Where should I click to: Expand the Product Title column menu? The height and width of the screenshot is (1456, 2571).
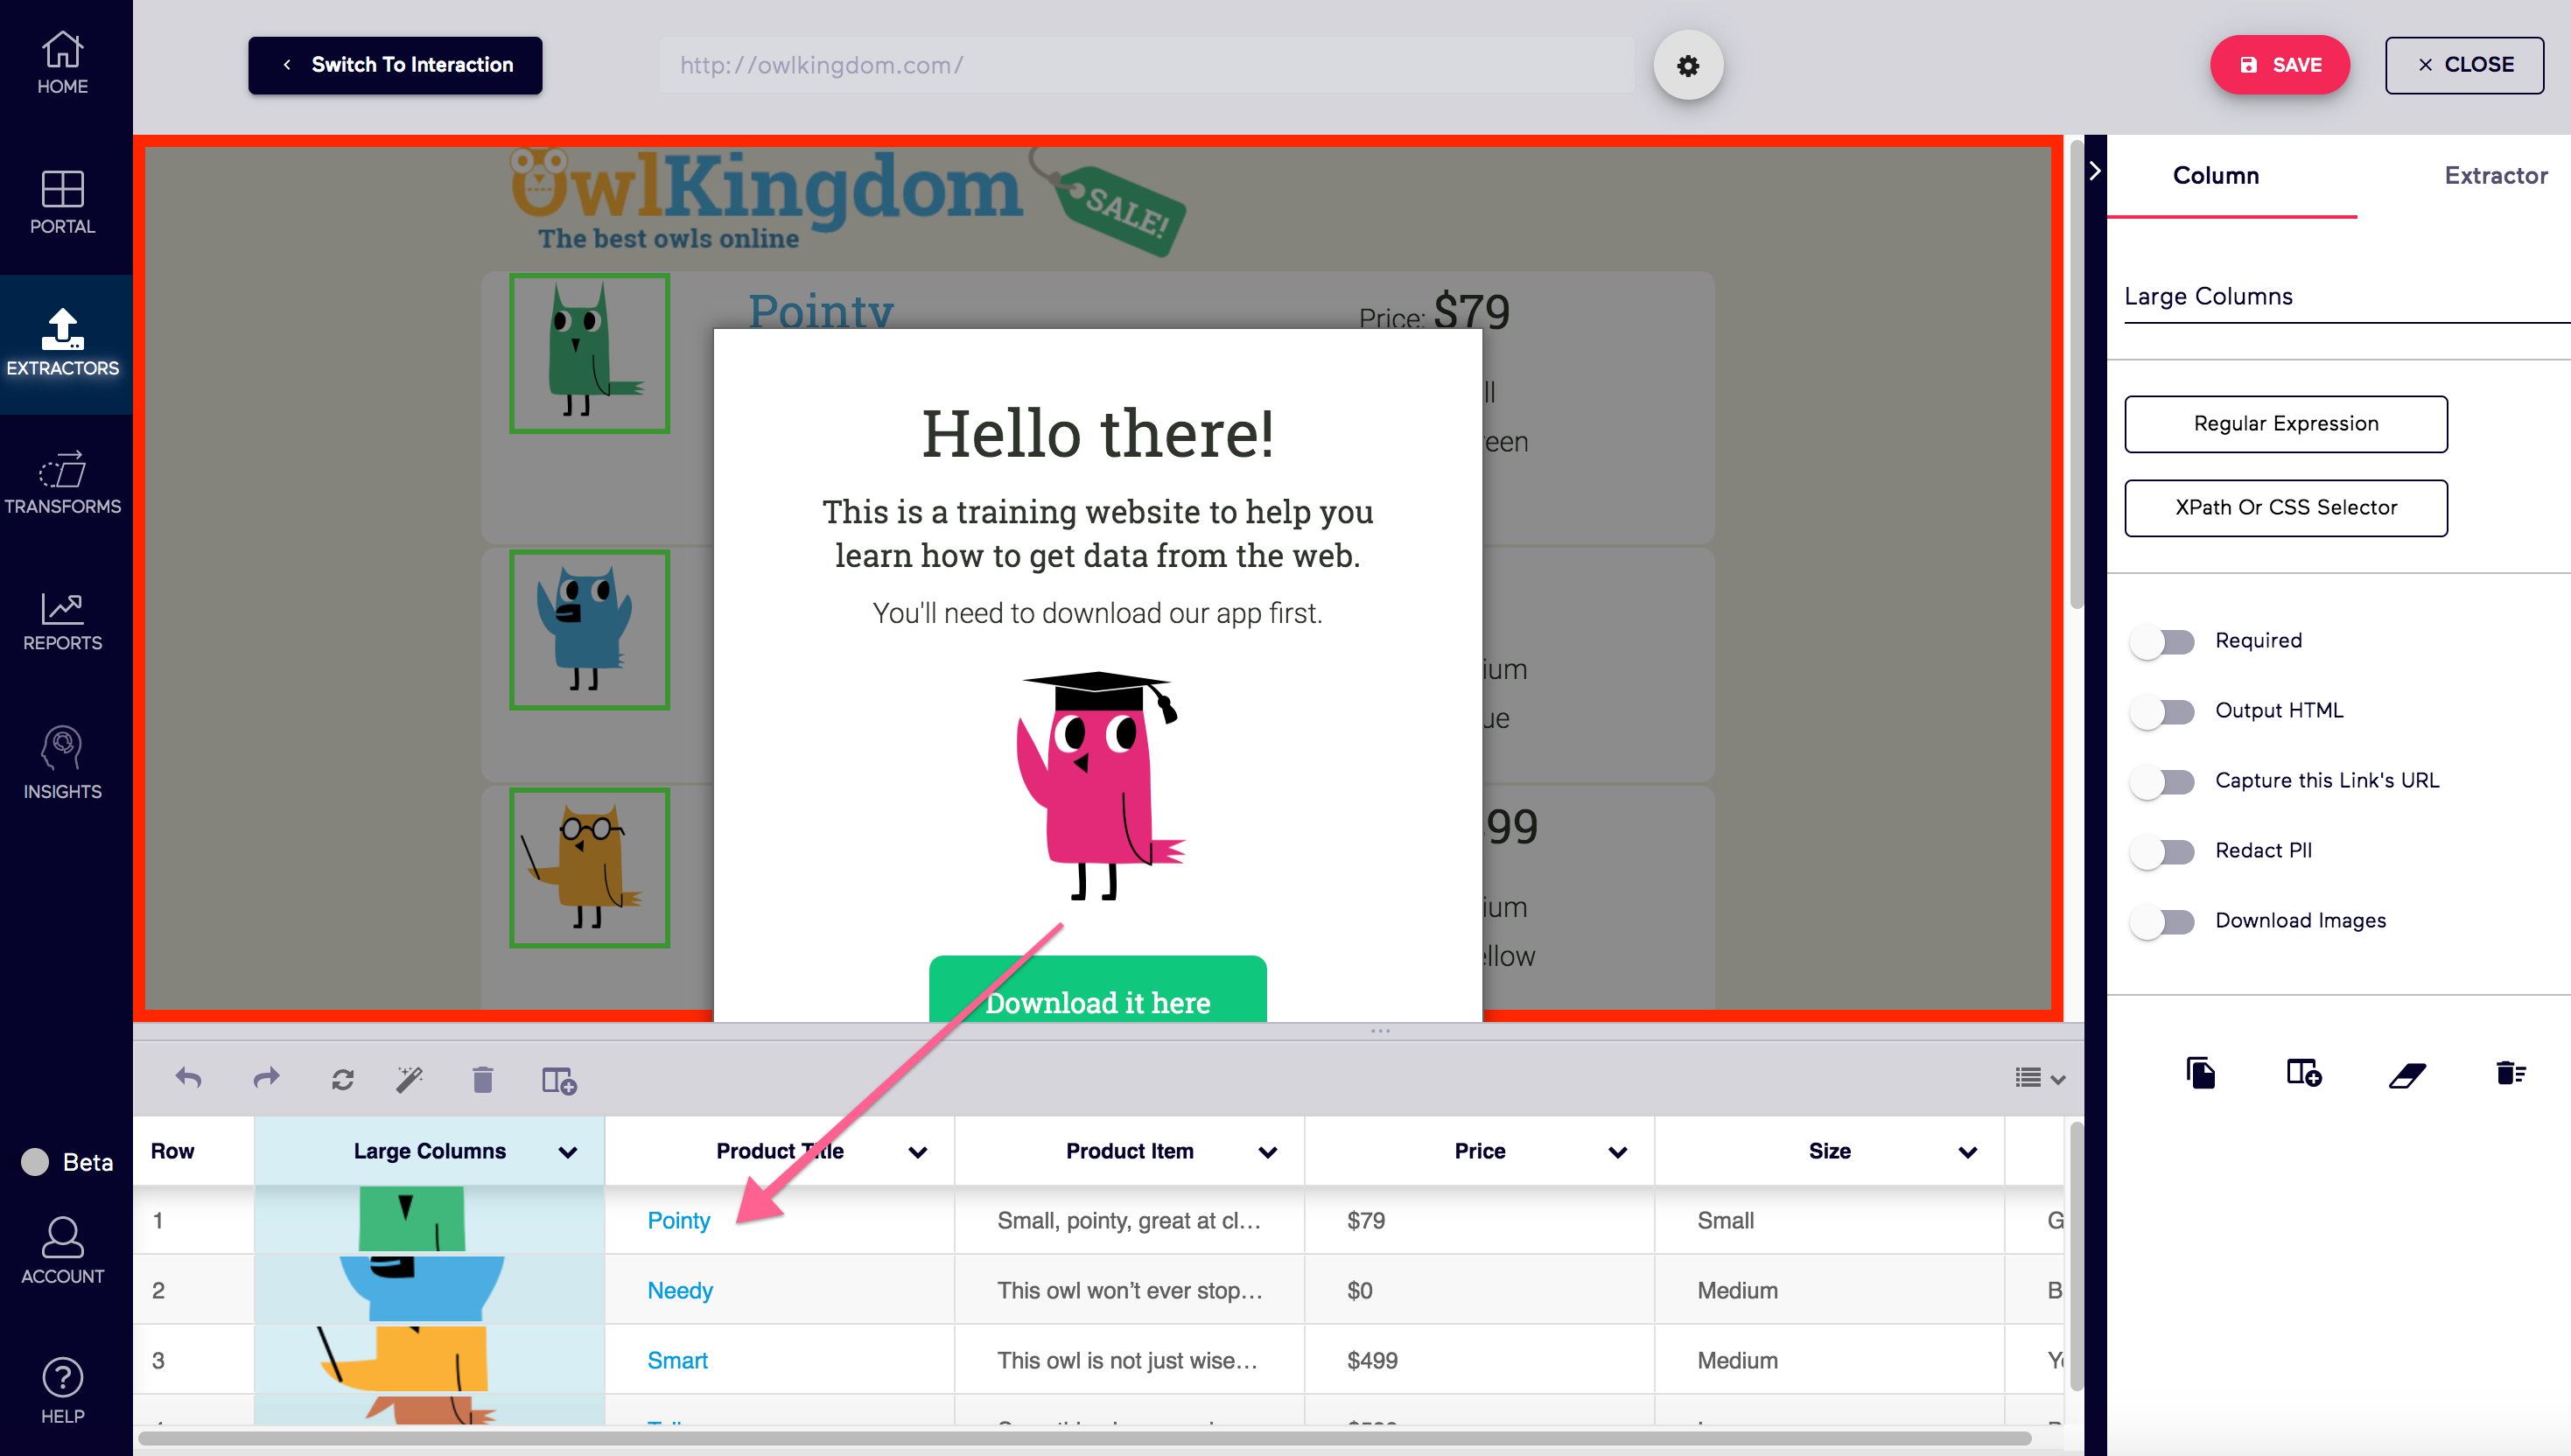[x=919, y=1151]
